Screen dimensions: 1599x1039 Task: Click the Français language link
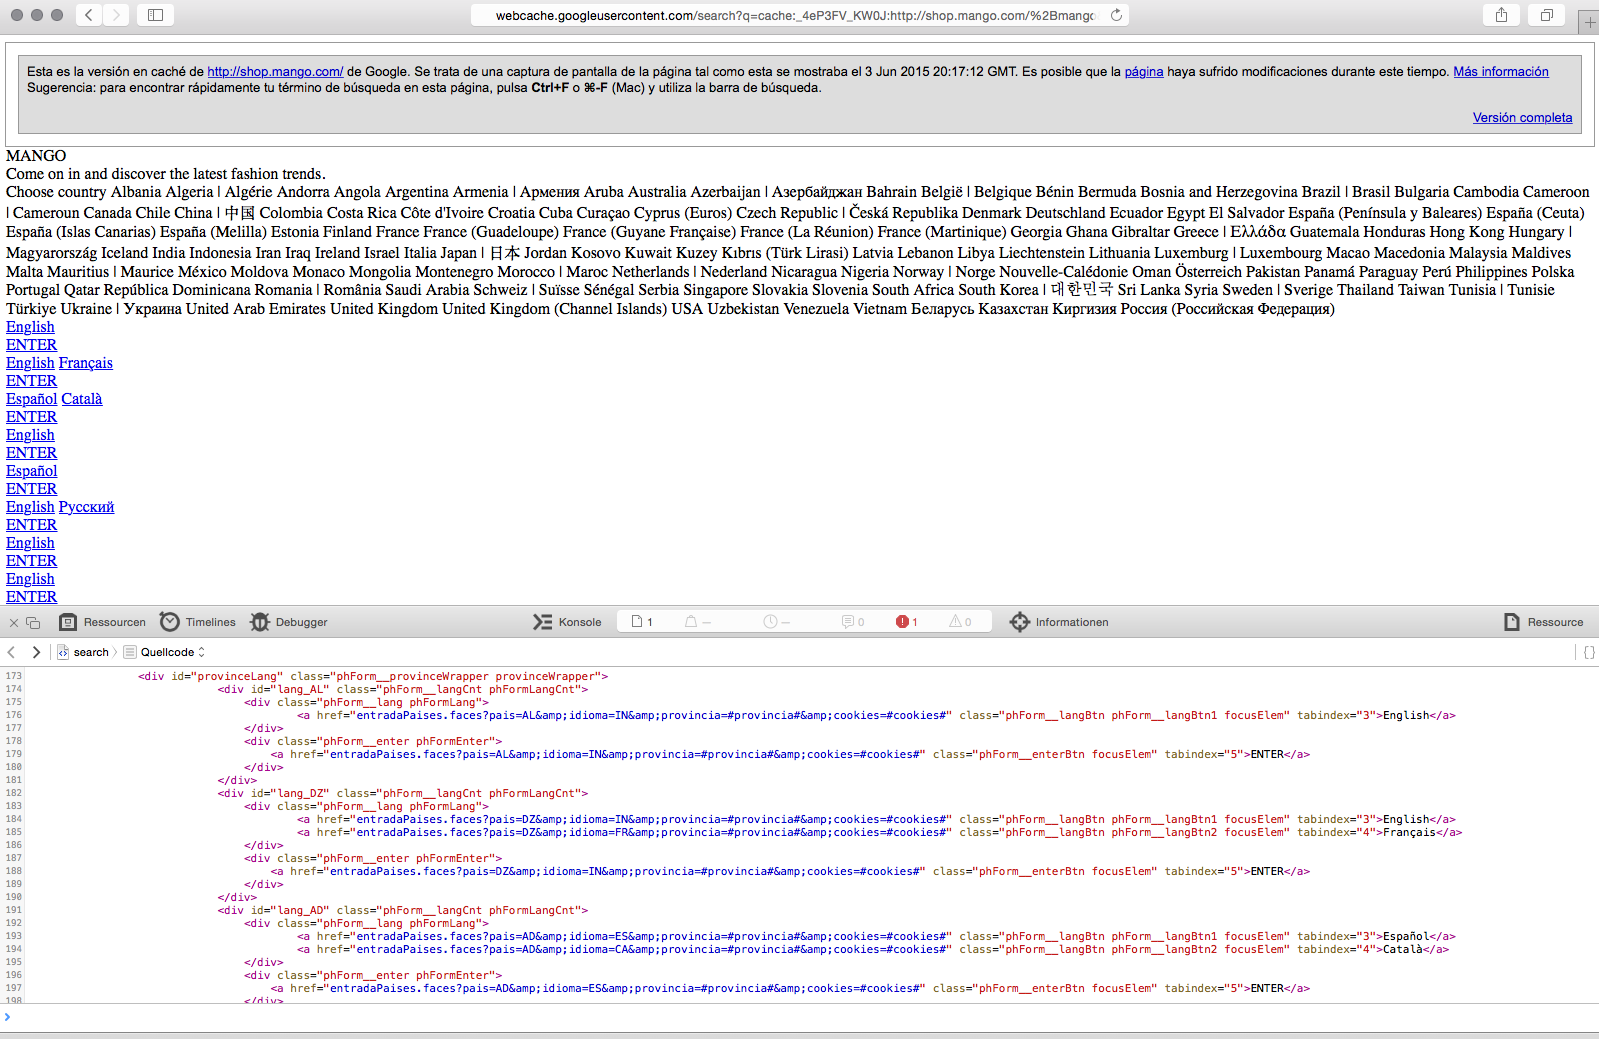pos(85,363)
